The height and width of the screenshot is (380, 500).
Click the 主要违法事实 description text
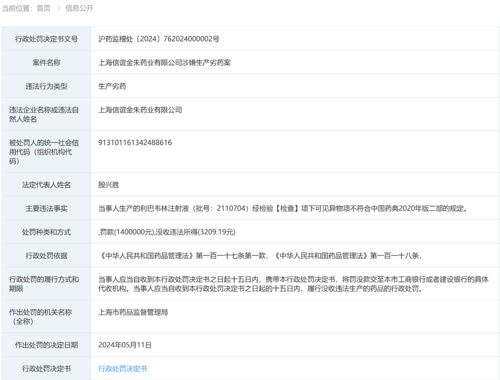[283, 208]
